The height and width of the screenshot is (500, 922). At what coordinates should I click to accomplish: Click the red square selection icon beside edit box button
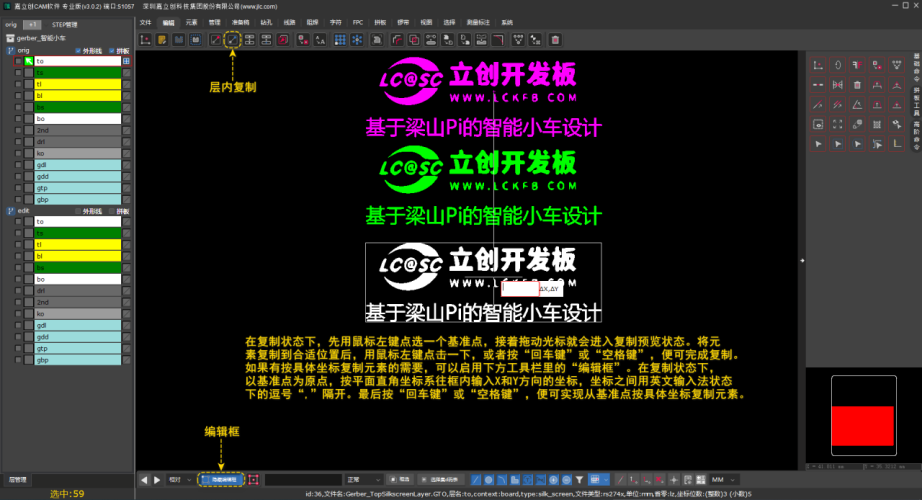point(253,480)
